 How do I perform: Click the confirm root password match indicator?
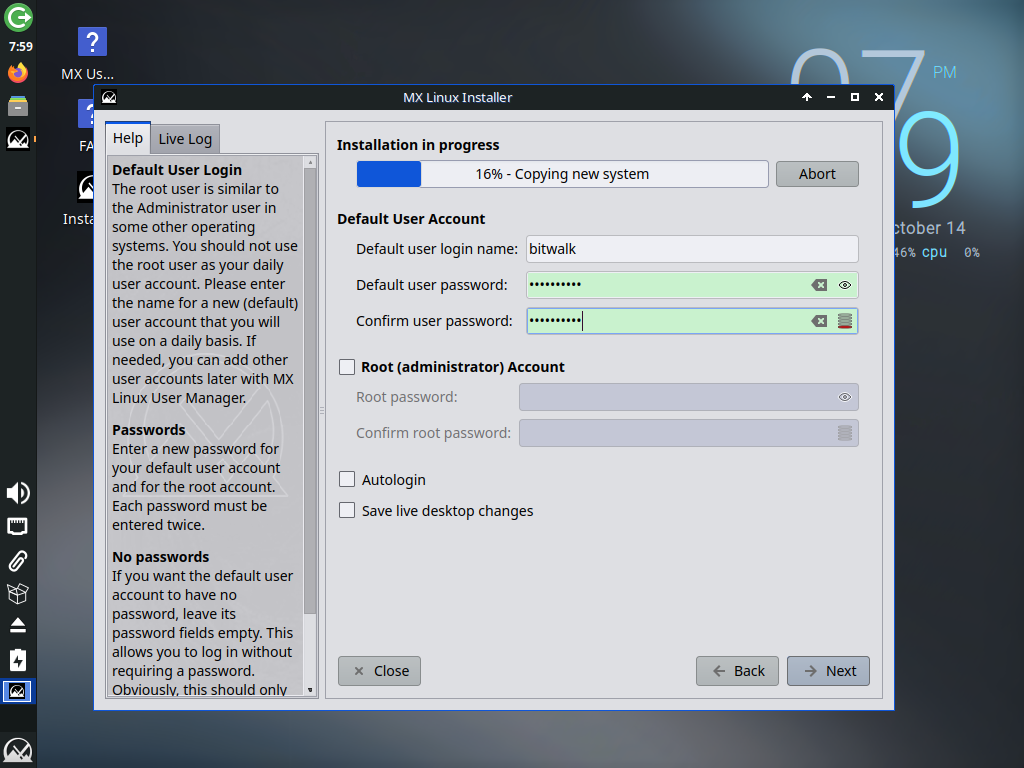click(x=844, y=433)
